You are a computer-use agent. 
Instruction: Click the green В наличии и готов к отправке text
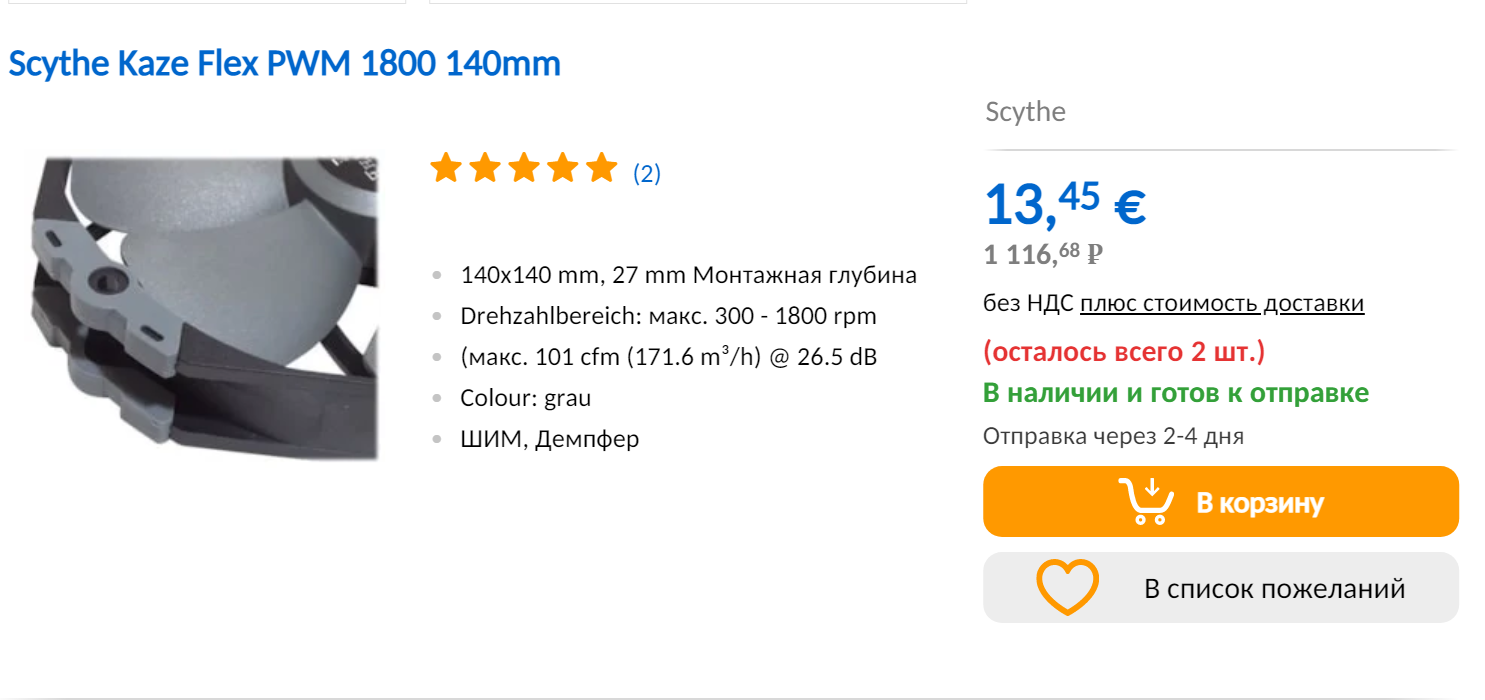[1175, 393]
